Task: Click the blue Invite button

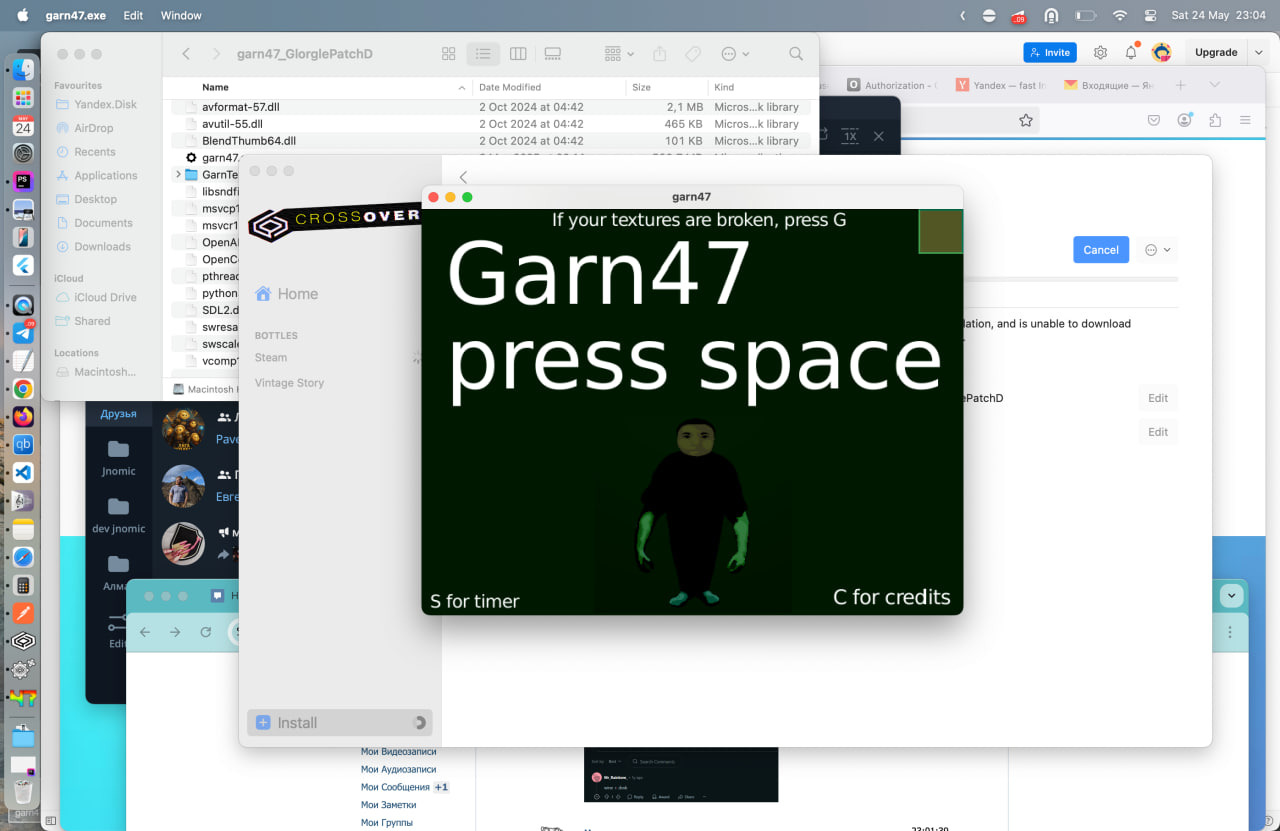Action: [1050, 52]
